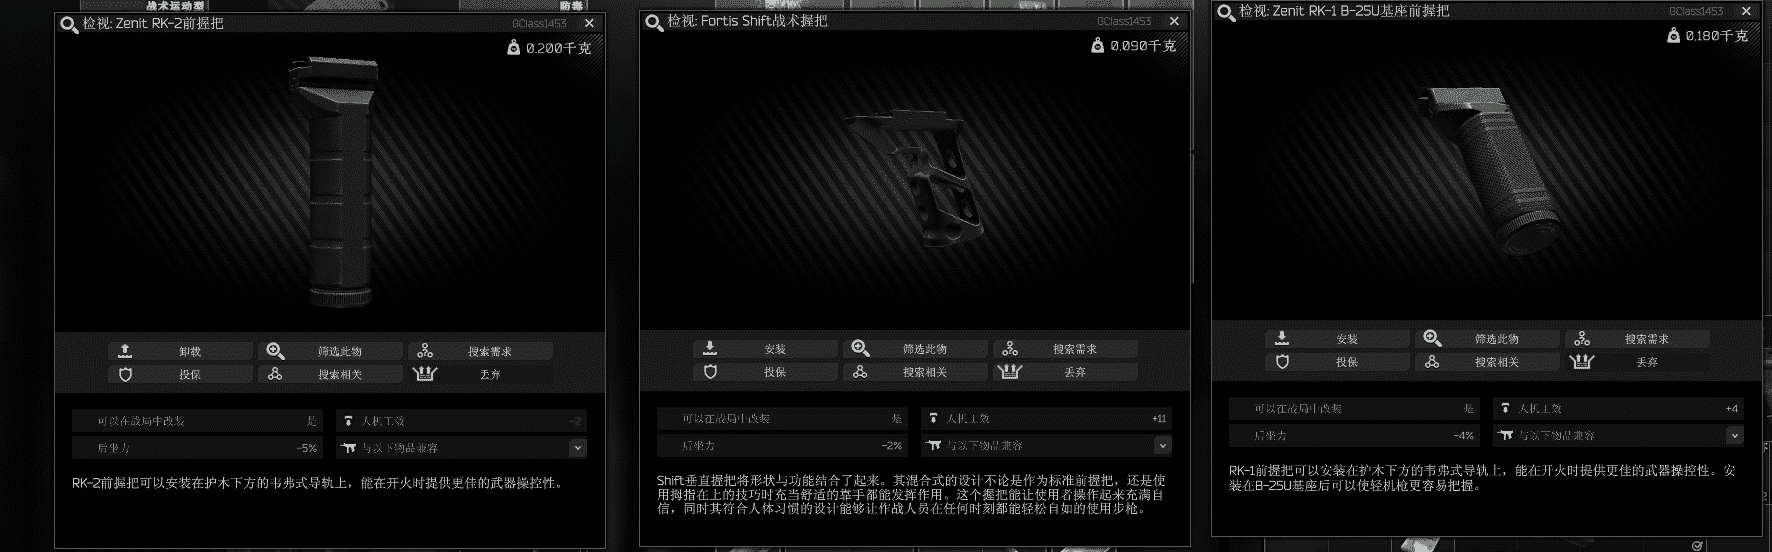Image resolution: width=1772 pixels, height=552 pixels.
Task: Click 筛选此物 in the RK-1 B-25U window
Action: (x=1487, y=338)
